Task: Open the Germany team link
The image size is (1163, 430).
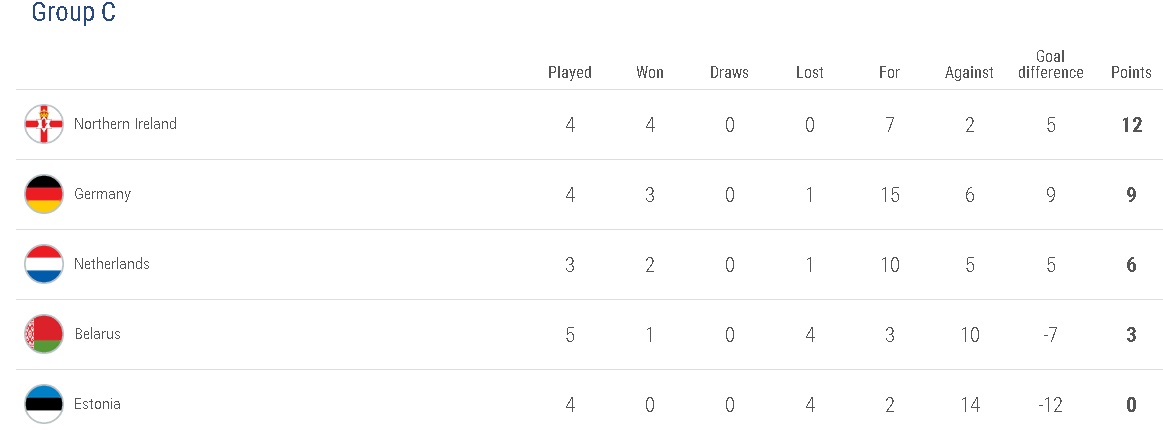Action: pos(102,194)
